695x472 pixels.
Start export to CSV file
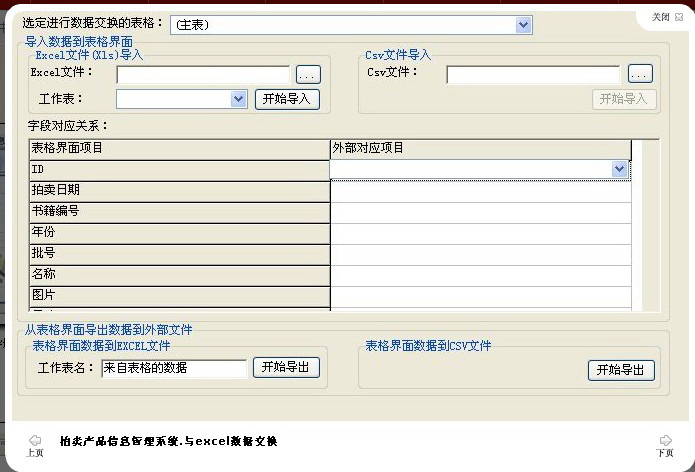(621, 370)
